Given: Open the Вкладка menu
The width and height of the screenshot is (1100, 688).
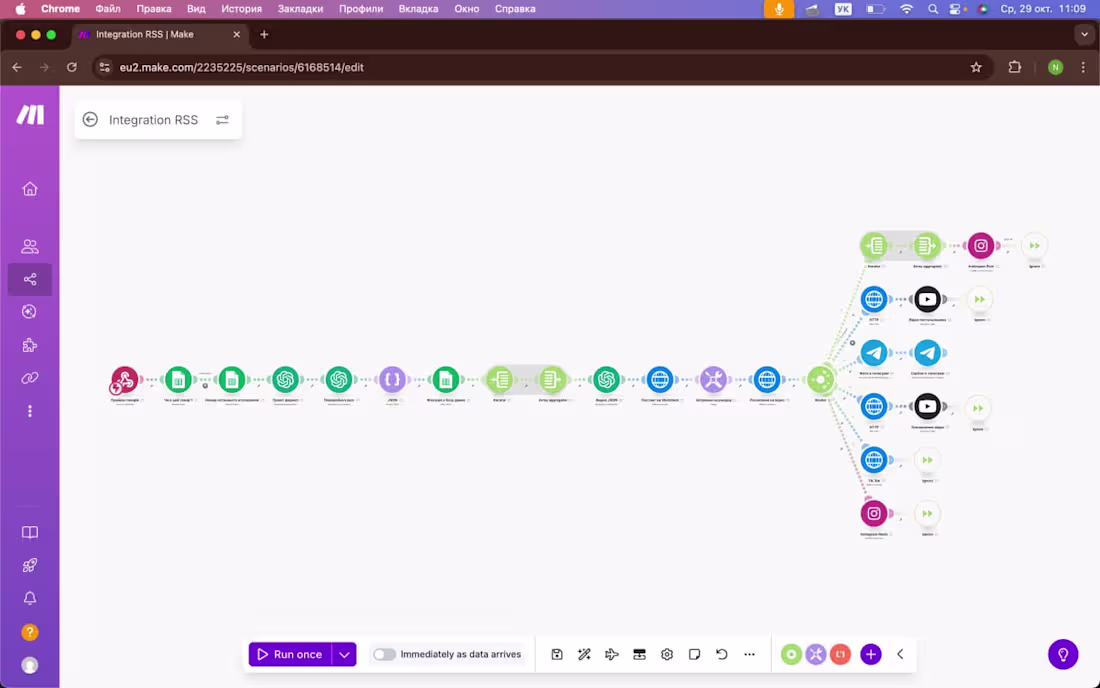Looking at the screenshot, I should click(x=418, y=9).
